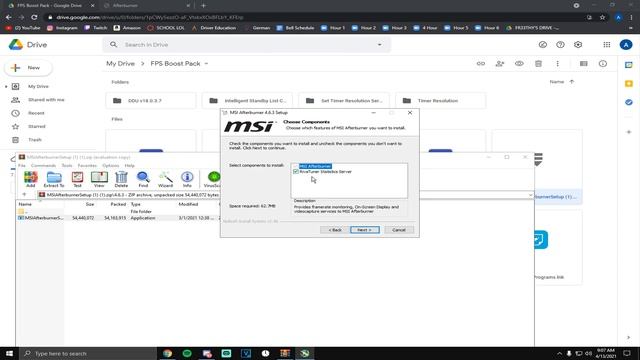
Task: Click the Share people icon in Drive
Action: coord(500,64)
